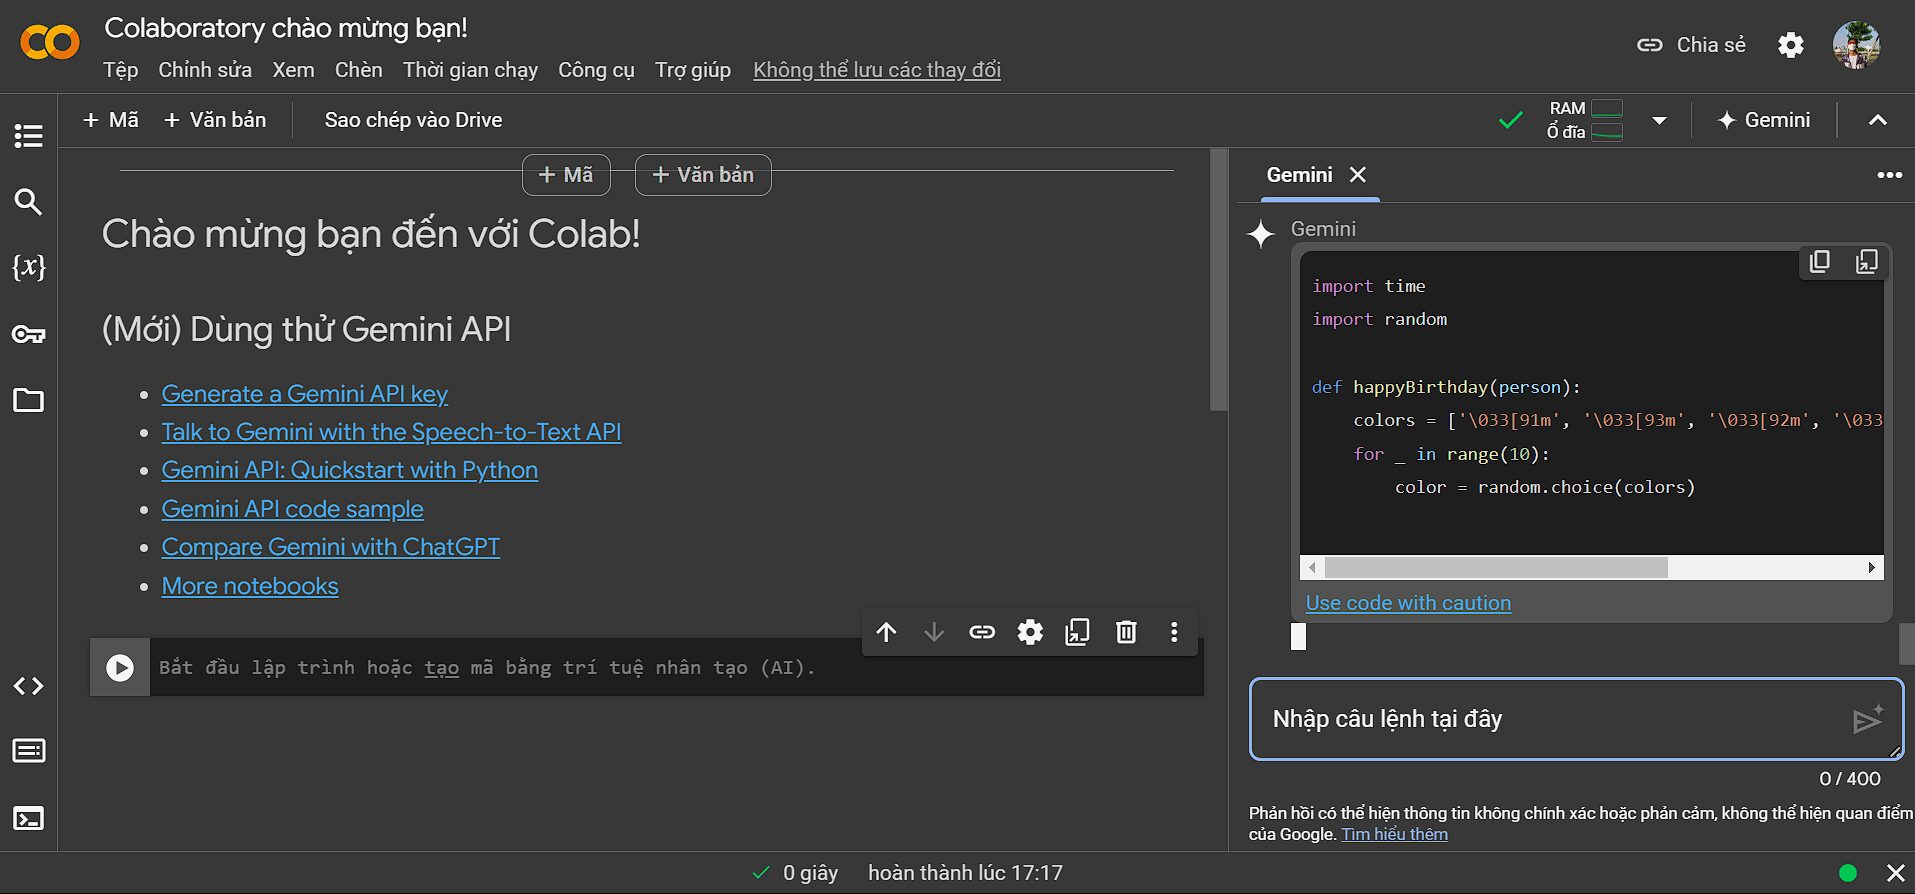Copy link to cell icon
Image resolution: width=1915 pixels, height=894 pixels.
(982, 632)
